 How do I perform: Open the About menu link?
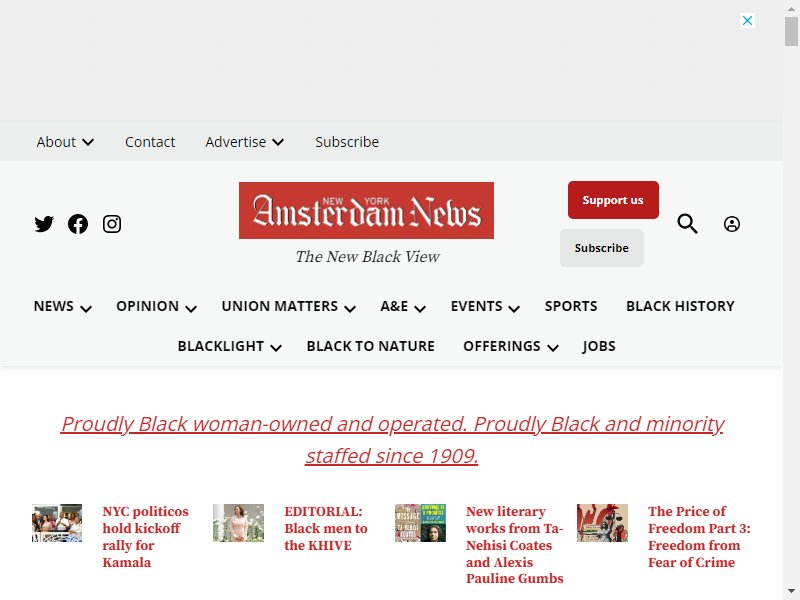(x=56, y=142)
